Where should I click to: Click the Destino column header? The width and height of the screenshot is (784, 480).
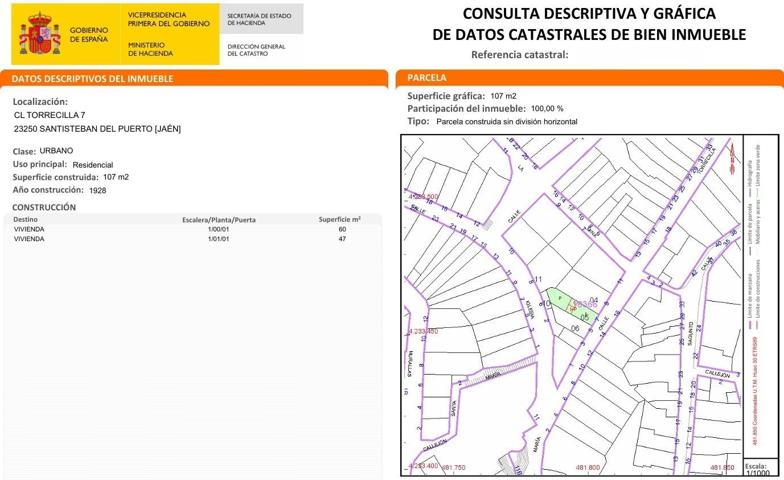26,218
